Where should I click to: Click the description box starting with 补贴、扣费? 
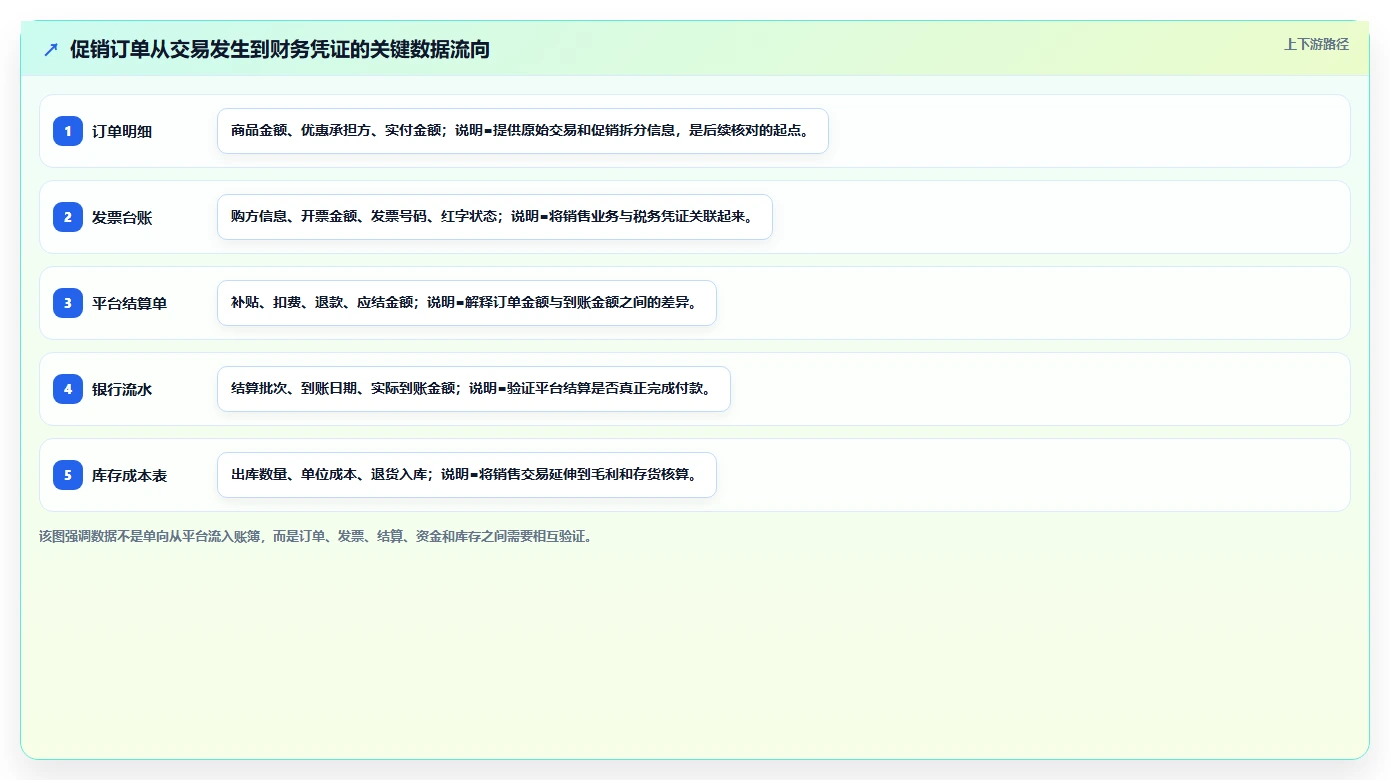click(x=467, y=303)
